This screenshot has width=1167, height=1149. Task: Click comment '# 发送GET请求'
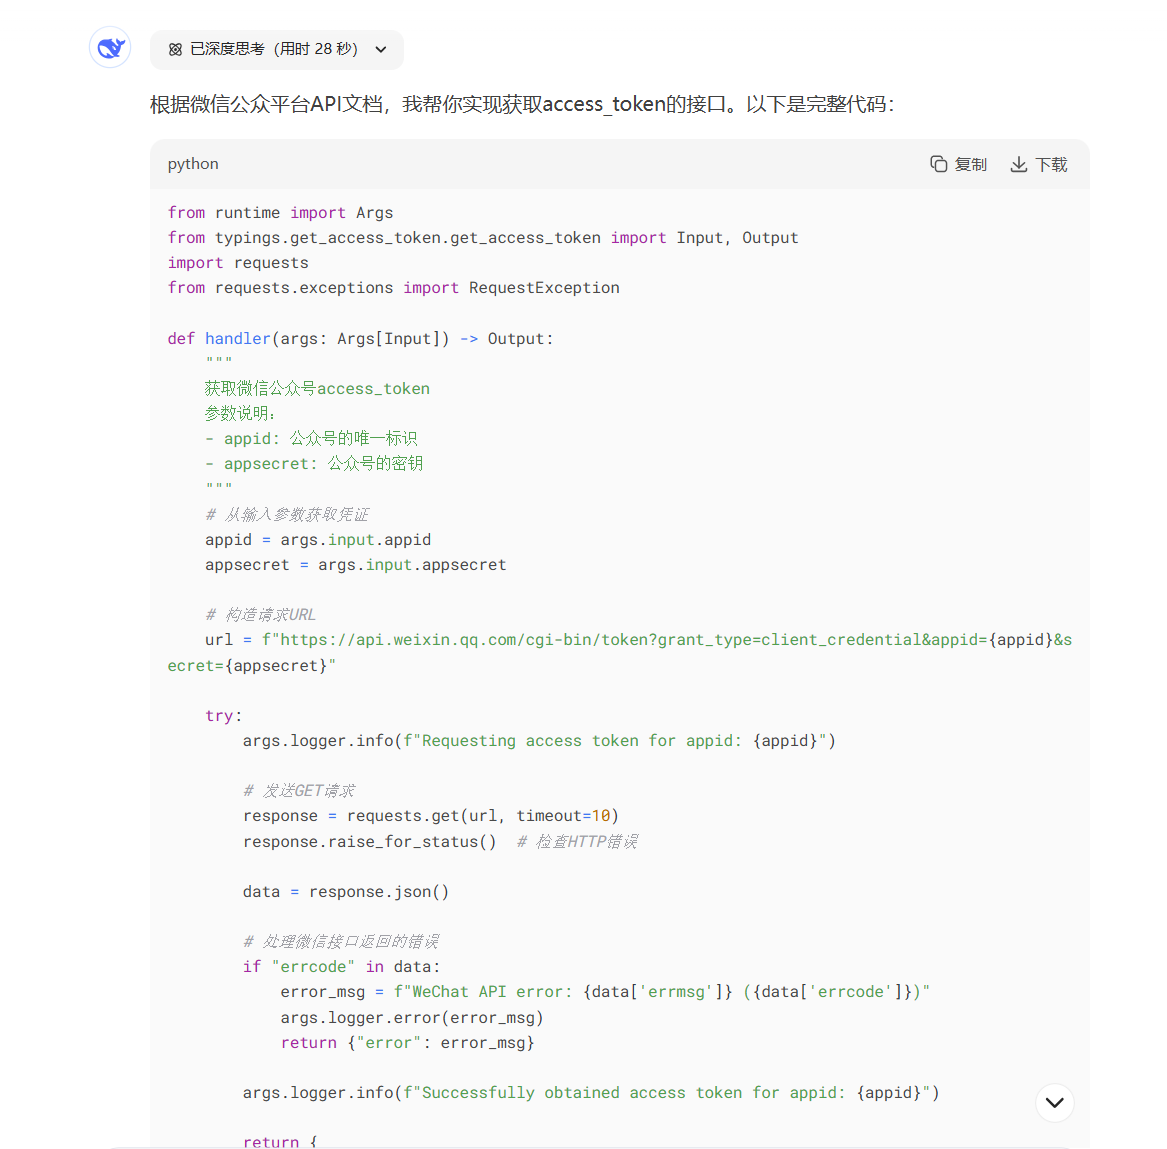[x=299, y=791]
